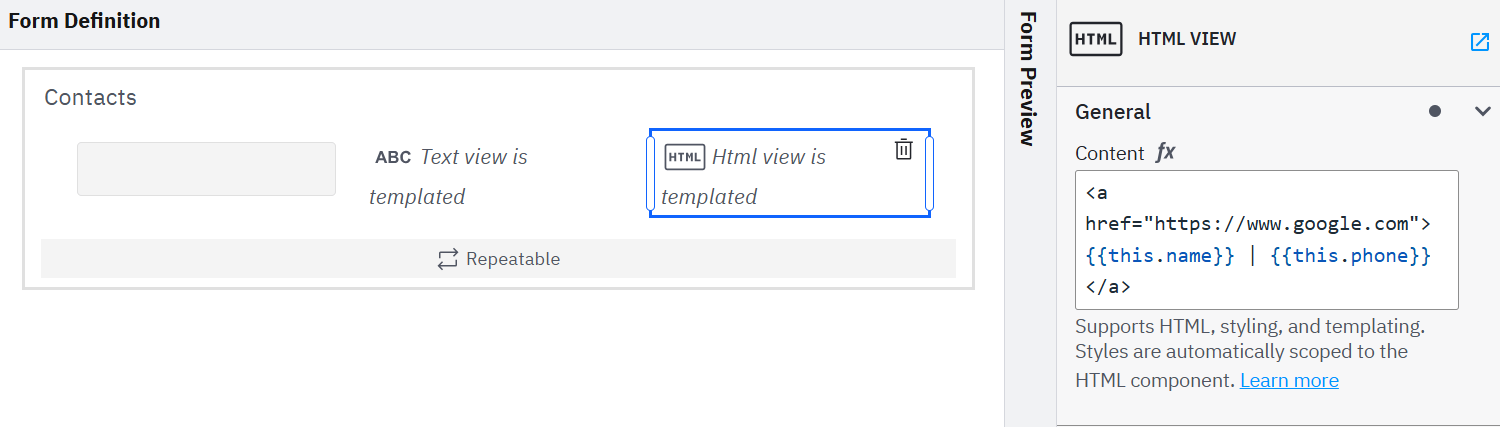This screenshot has height=427, width=1500.
Task: Open the Form Preview side panel
Action: tap(1027, 80)
